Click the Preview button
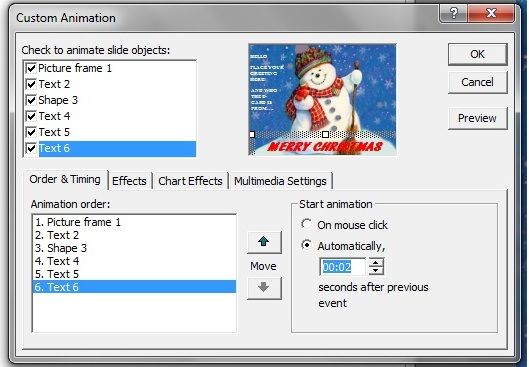 477,118
